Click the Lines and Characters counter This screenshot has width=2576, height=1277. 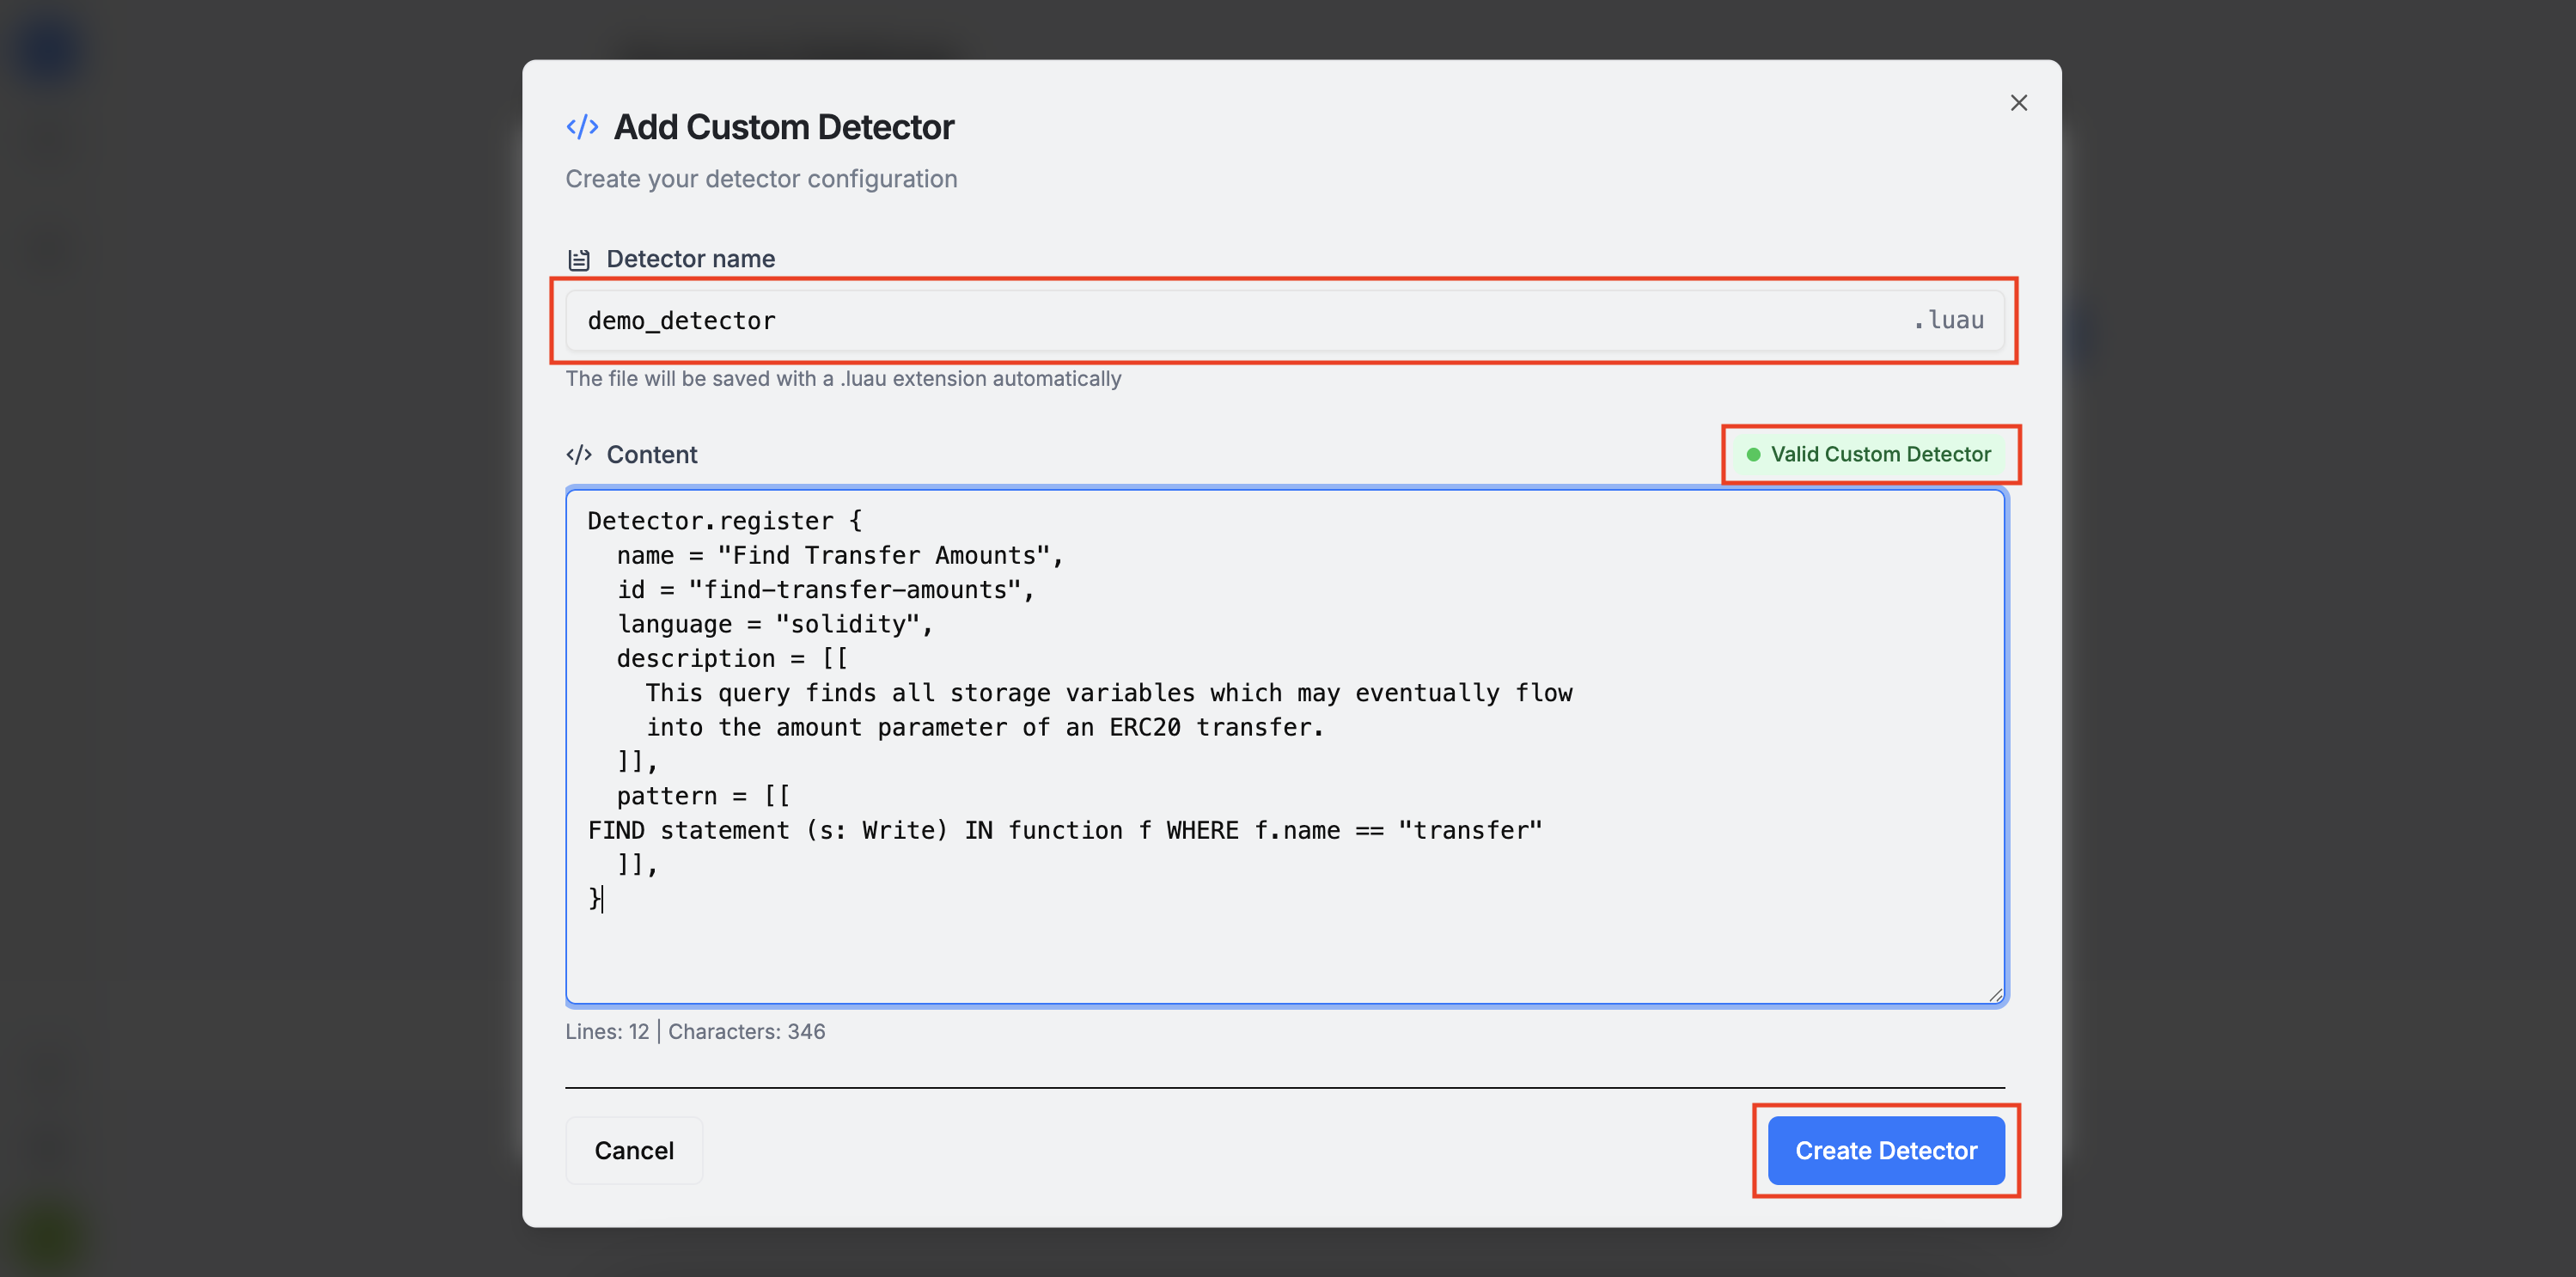pos(695,1031)
